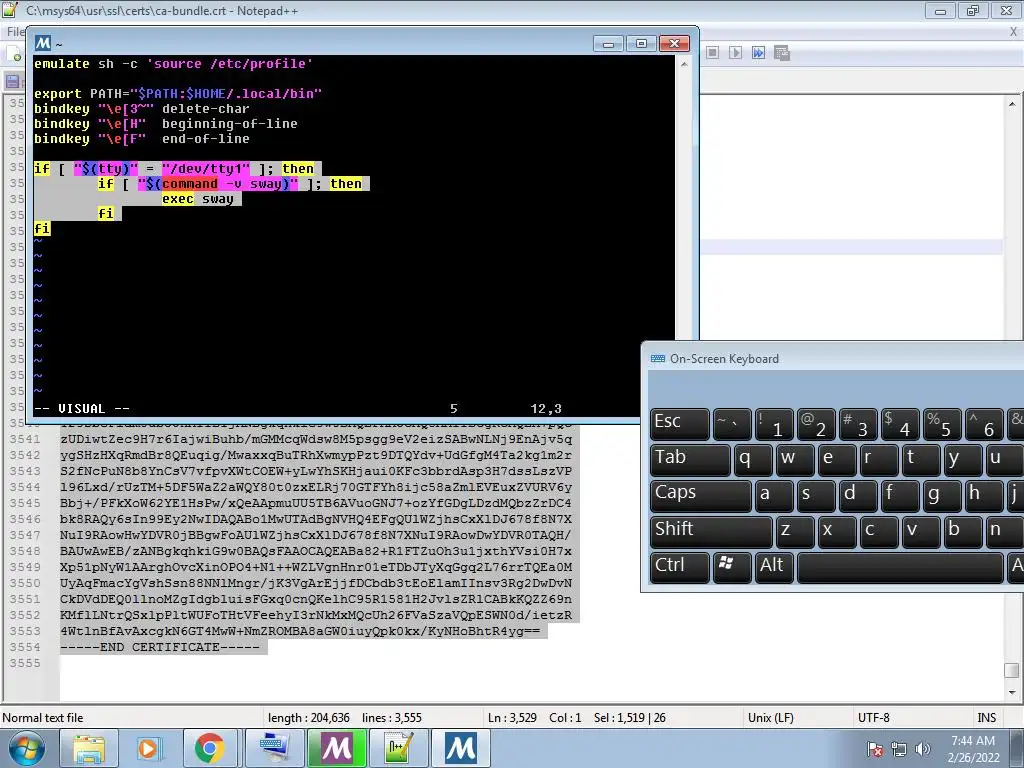Image resolution: width=1024 pixels, height=768 pixels.
Task: Click the Tab key on On-Screen Keyboard
Action: (x=690, y=459)
